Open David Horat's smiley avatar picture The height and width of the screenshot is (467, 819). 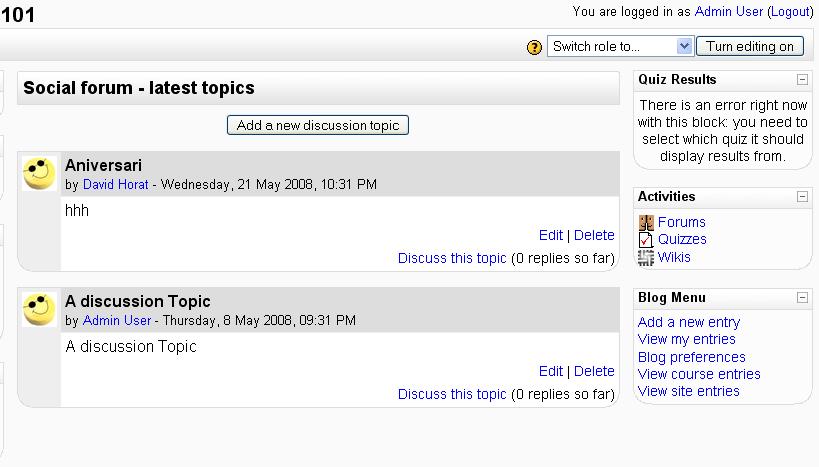click(39, 173)
